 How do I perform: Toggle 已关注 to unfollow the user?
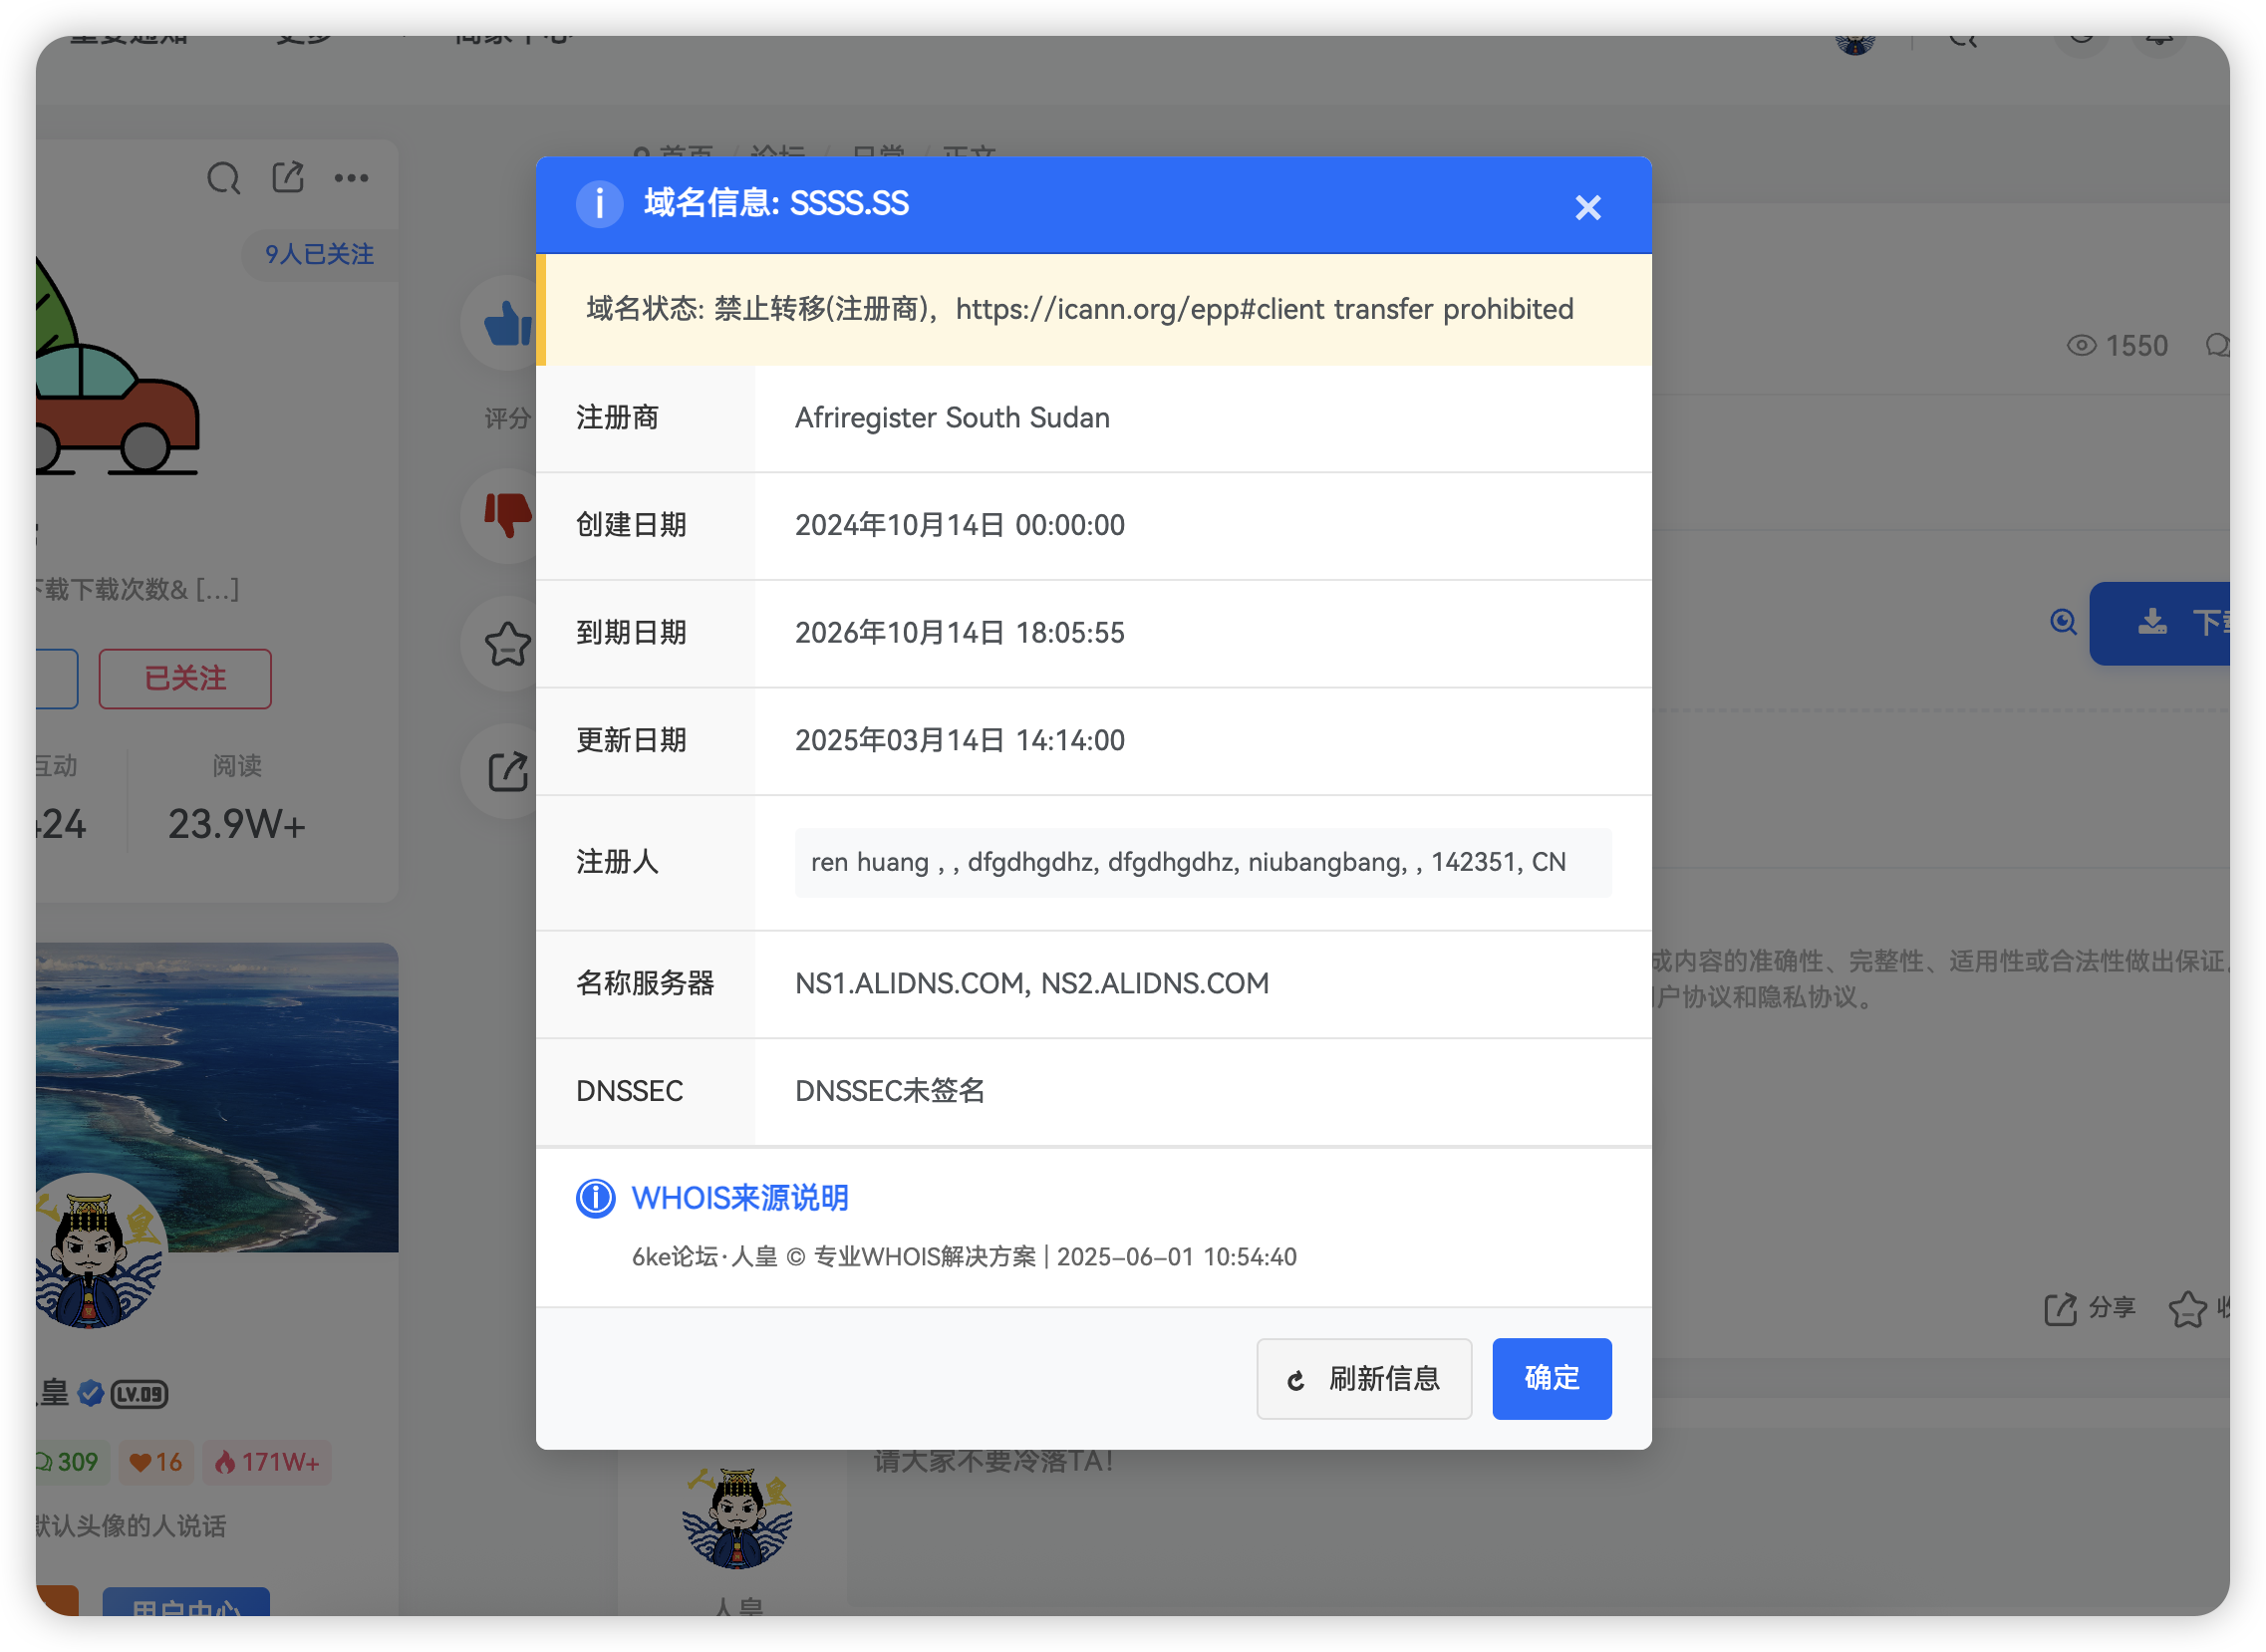tap(184, 678)
